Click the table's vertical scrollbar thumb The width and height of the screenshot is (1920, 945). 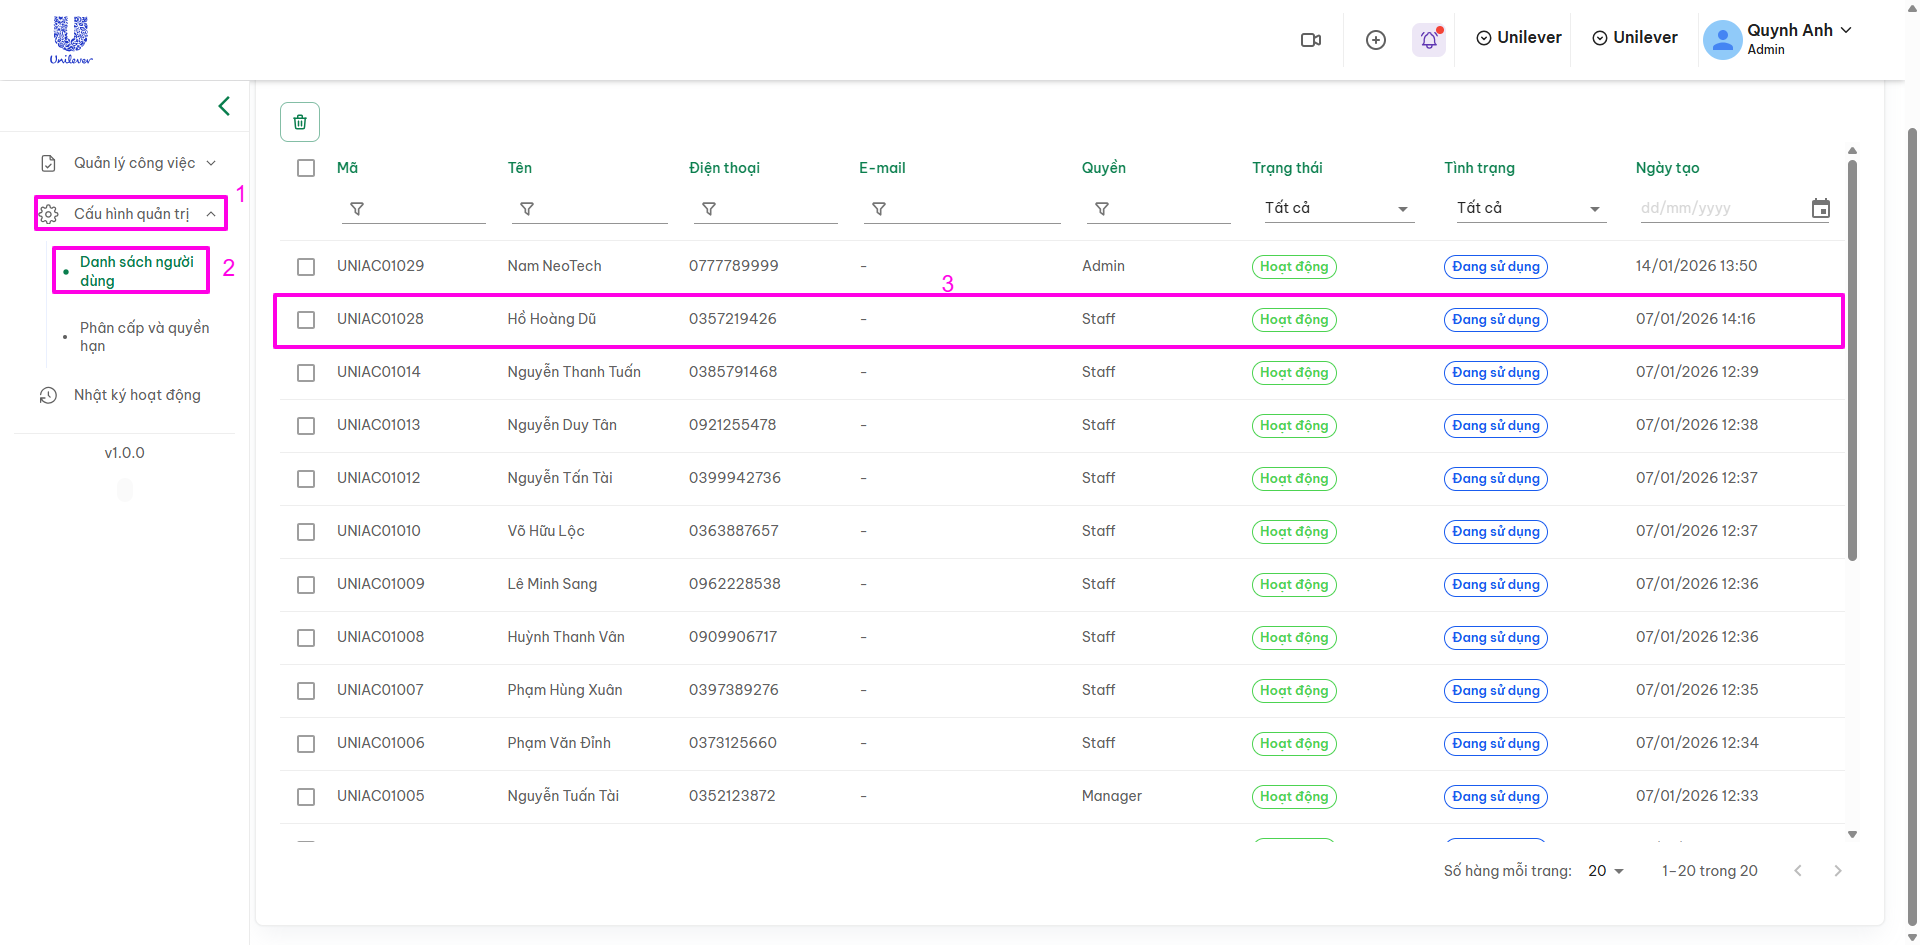click(1852, 360)
